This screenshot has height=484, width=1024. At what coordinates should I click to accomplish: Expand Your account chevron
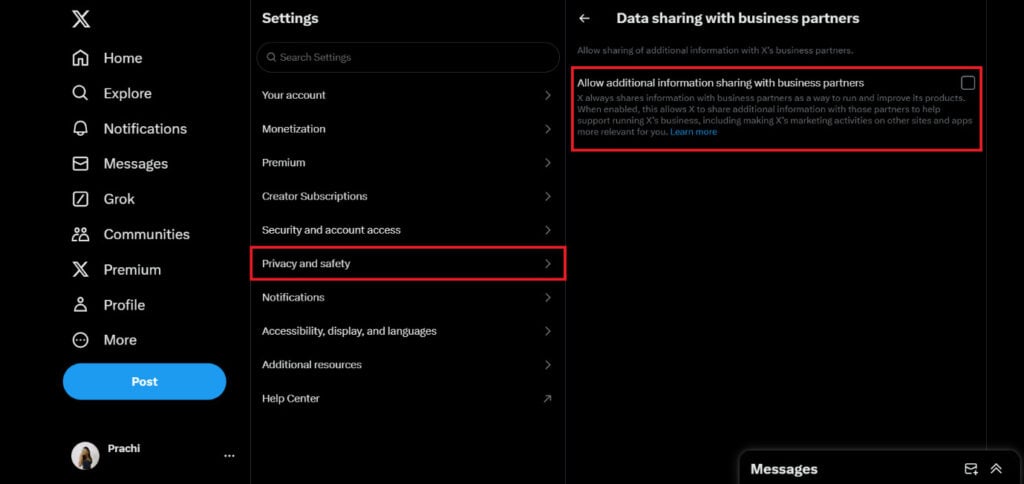tap(547, 95)
